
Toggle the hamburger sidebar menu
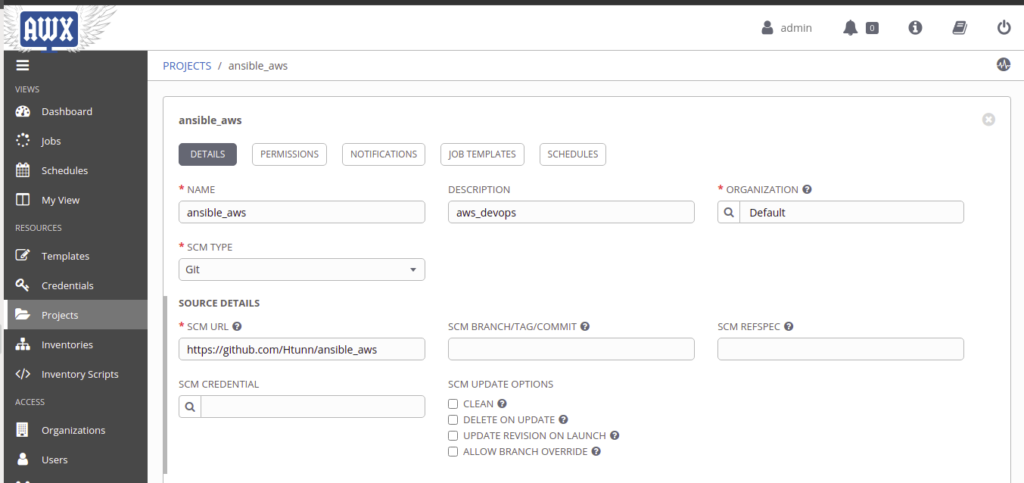point(23,65)
